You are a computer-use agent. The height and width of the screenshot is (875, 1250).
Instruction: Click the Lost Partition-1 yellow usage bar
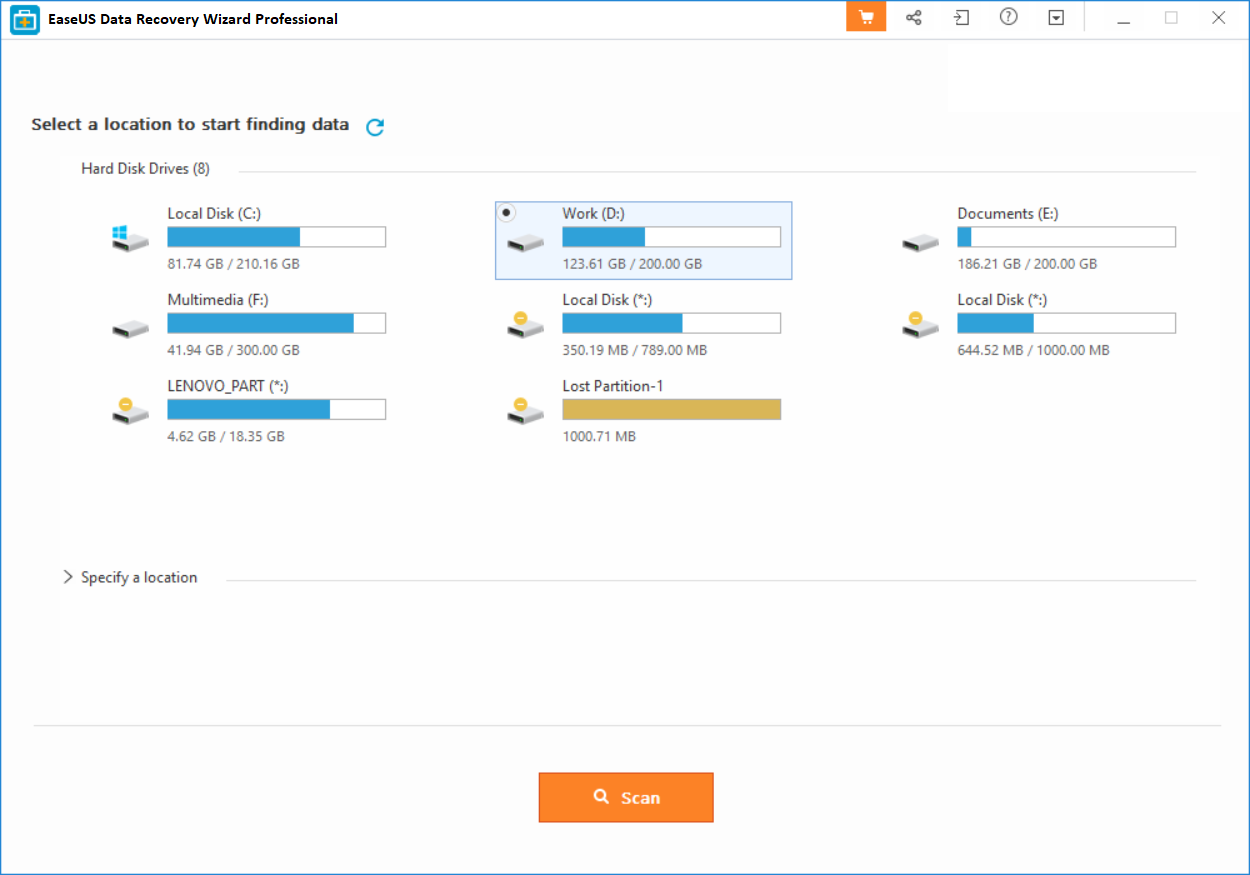click(x=671, y=409)
